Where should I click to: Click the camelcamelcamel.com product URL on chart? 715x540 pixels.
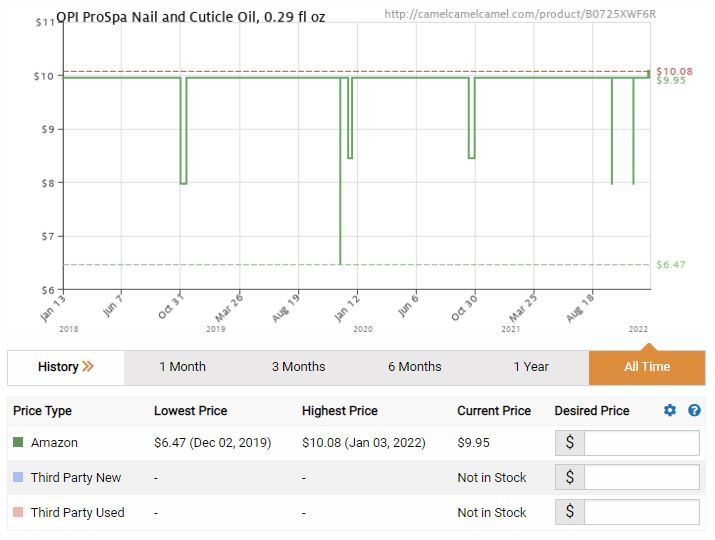[x=520, y=14]
